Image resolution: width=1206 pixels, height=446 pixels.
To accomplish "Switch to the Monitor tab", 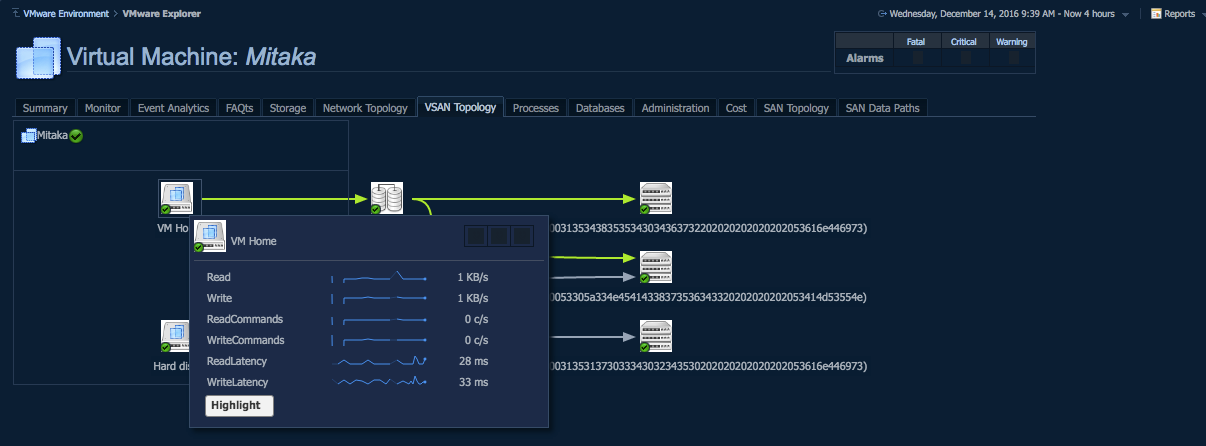I will coord(103,108).
